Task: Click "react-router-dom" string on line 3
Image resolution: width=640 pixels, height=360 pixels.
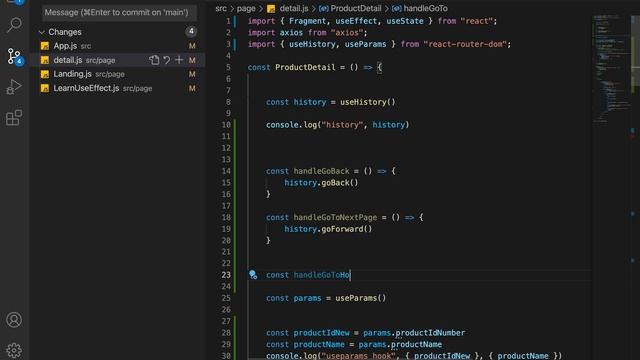Action: pyautogui.click(x=465, y=44)
